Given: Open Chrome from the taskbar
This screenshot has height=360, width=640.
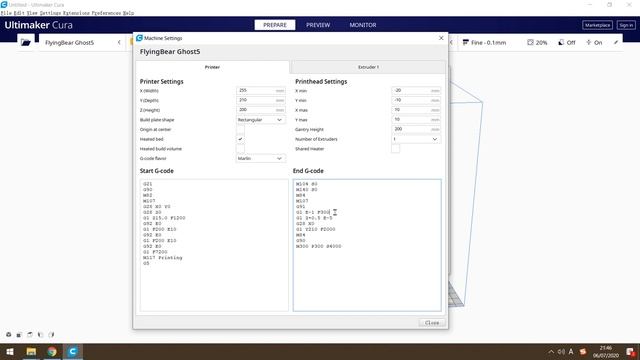Looking at the screenshot, I should (x=52, y=351).
